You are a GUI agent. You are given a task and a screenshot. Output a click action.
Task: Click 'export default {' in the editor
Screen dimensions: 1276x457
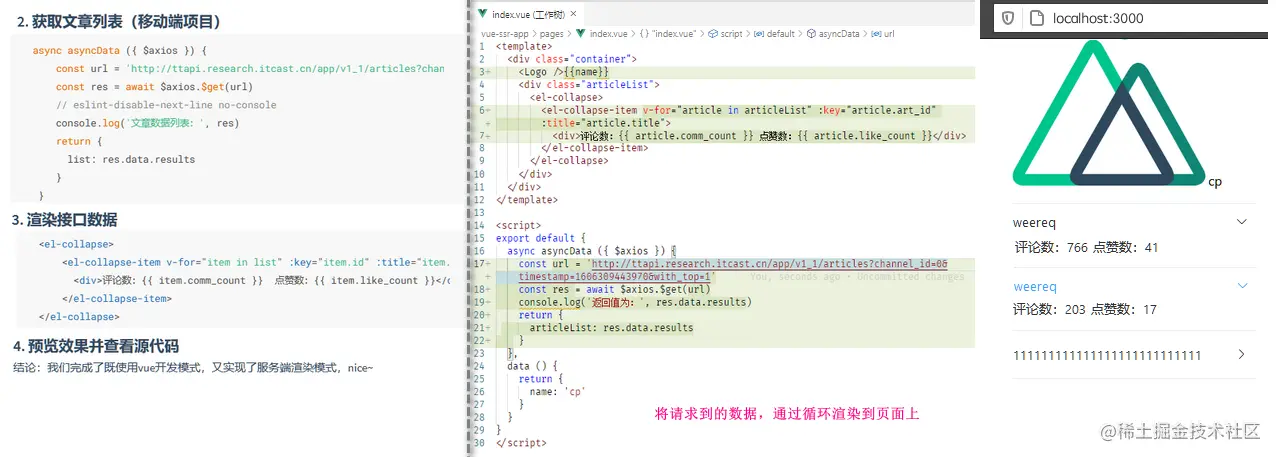point(540,238)
